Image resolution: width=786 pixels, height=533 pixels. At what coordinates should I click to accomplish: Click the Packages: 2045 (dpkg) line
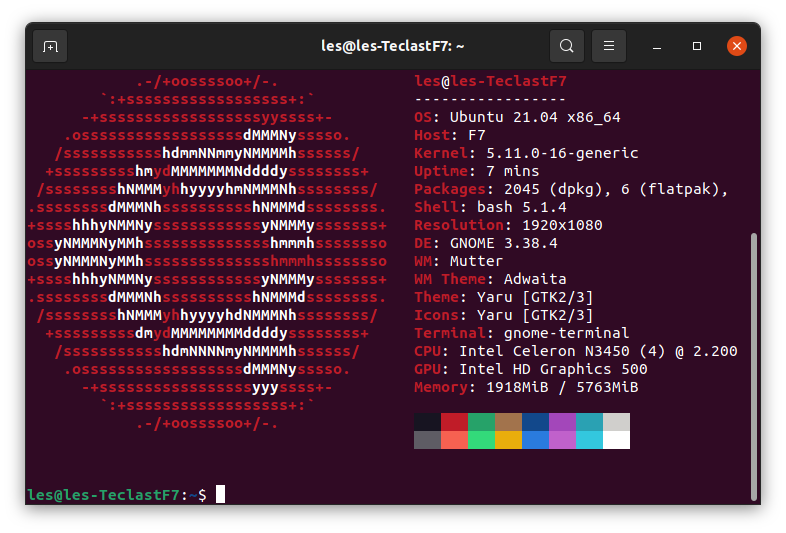click(571, 190)
